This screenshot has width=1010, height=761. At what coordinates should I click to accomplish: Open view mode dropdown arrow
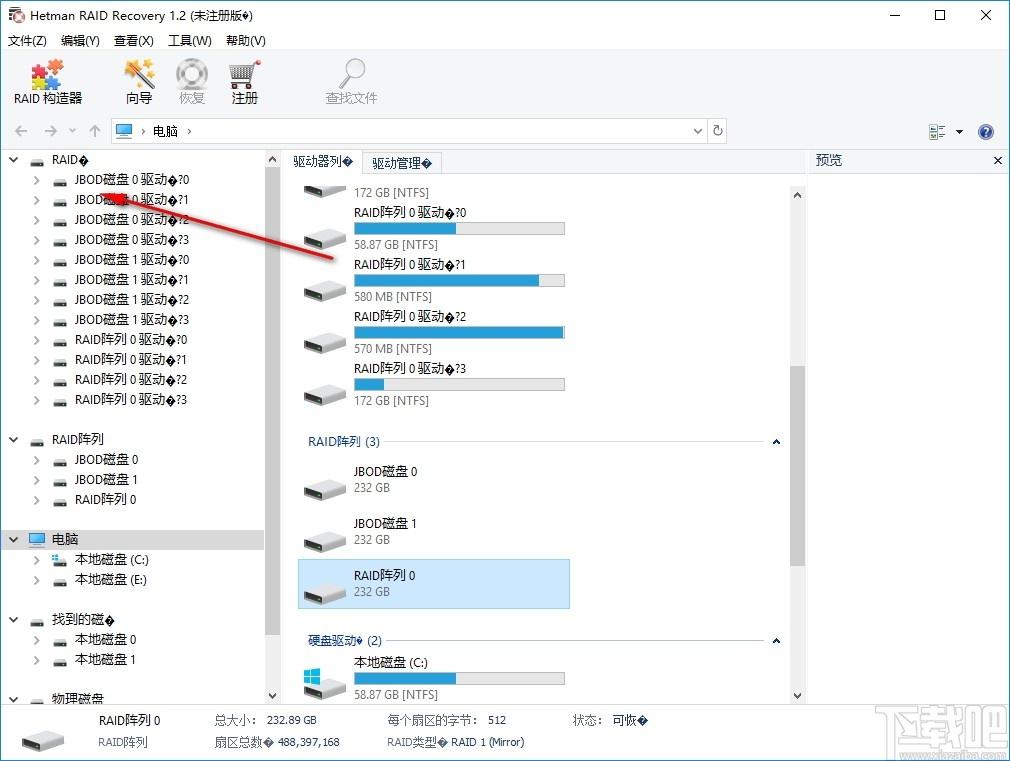coord(959,131)
